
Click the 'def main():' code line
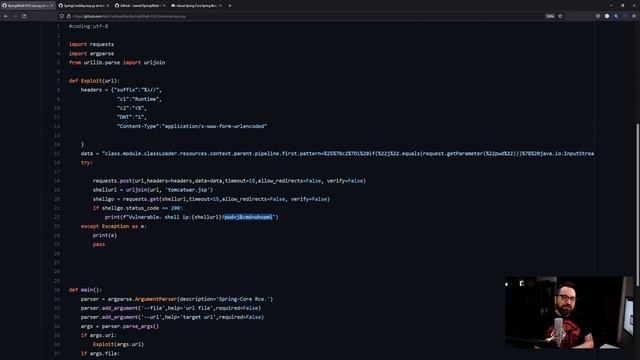(85, 290)
